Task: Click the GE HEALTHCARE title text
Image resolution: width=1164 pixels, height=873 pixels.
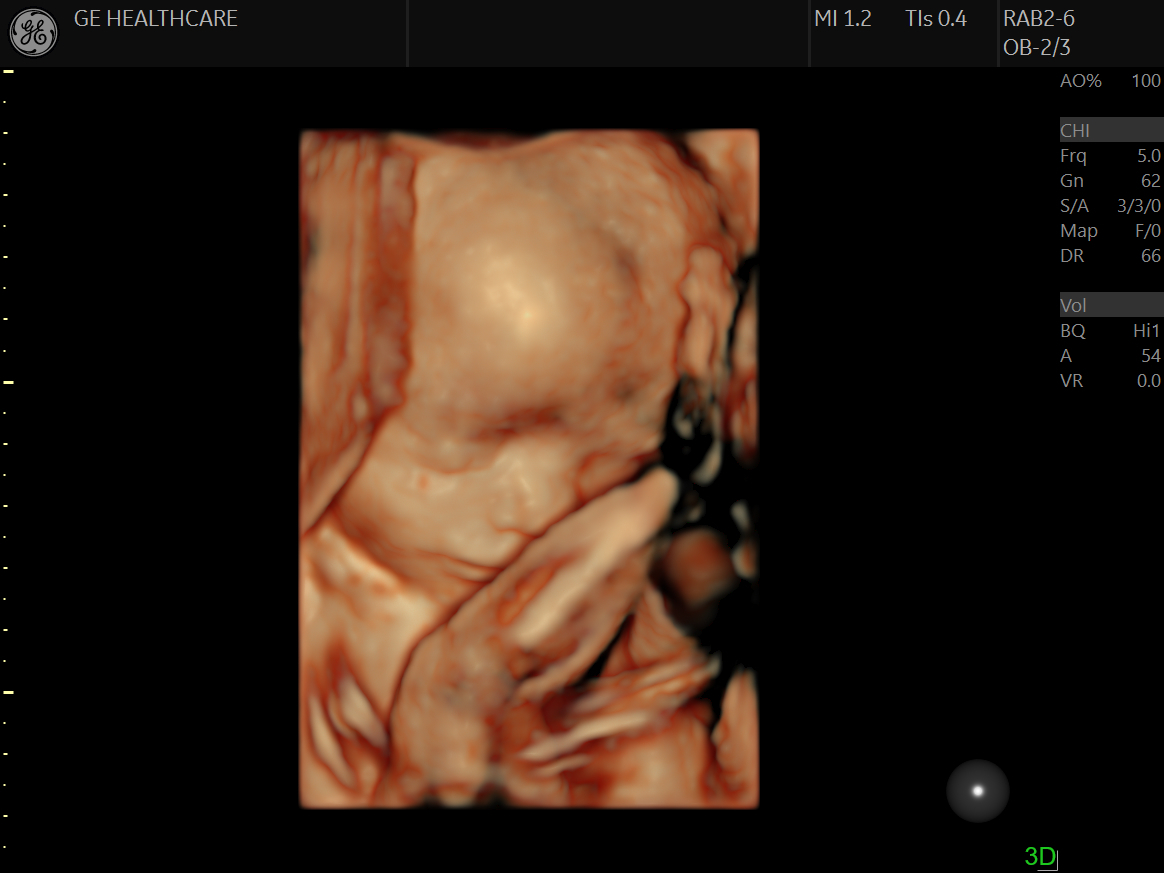Action: 155,19
